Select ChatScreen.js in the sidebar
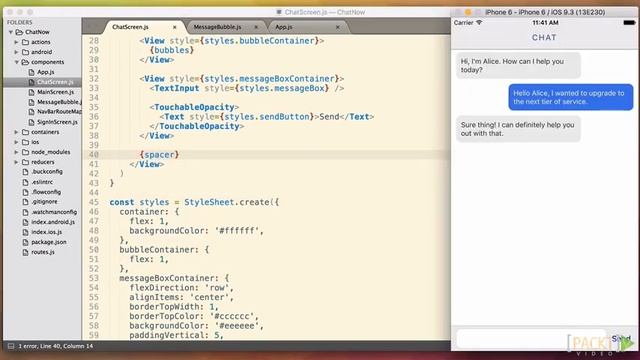 [x=55, y=82]
